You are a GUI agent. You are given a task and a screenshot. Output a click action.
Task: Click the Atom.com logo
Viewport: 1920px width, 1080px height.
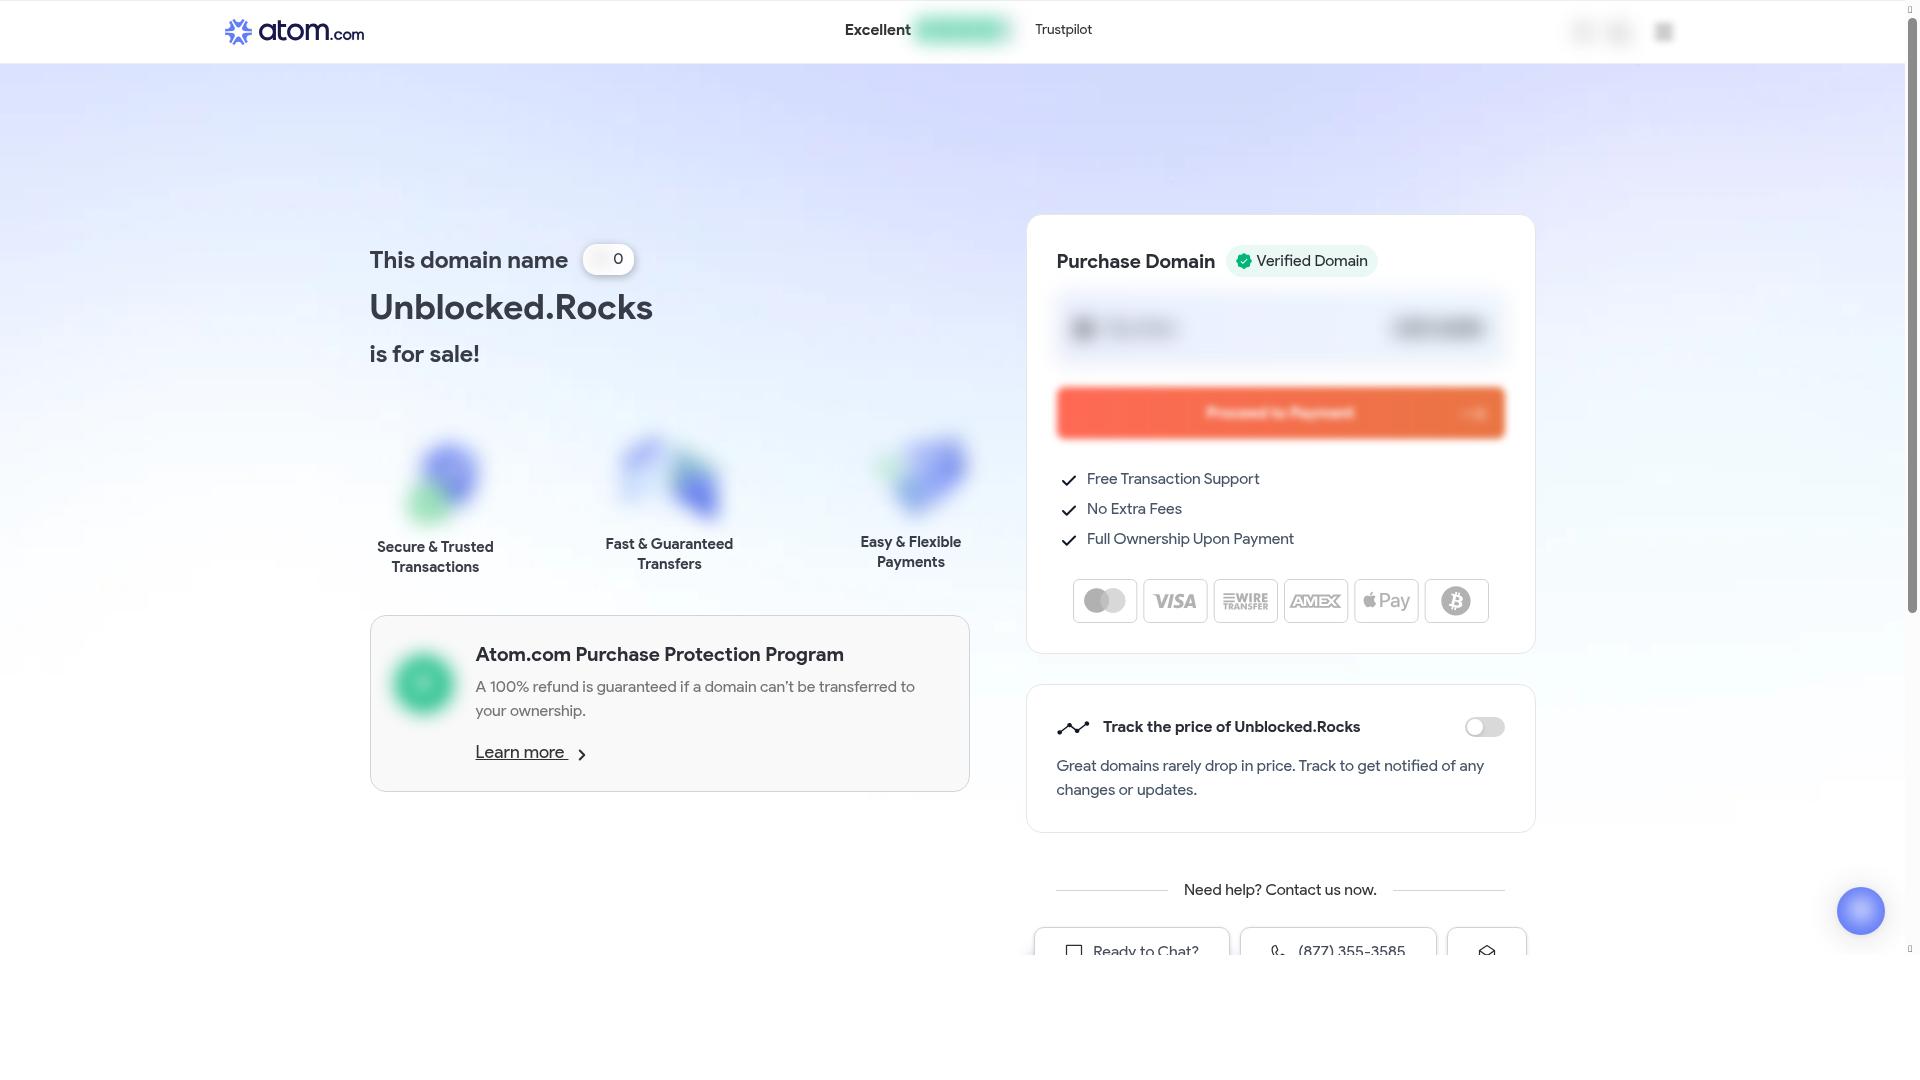click(294, 32)
